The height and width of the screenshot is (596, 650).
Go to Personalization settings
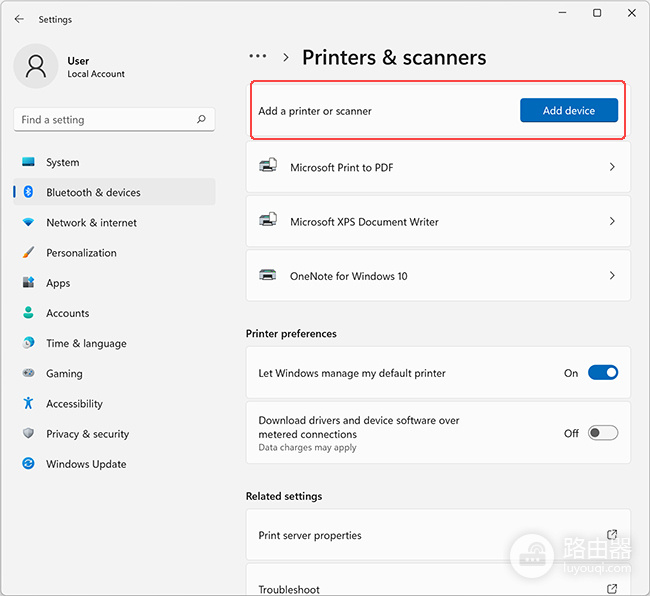click(114, 253)
